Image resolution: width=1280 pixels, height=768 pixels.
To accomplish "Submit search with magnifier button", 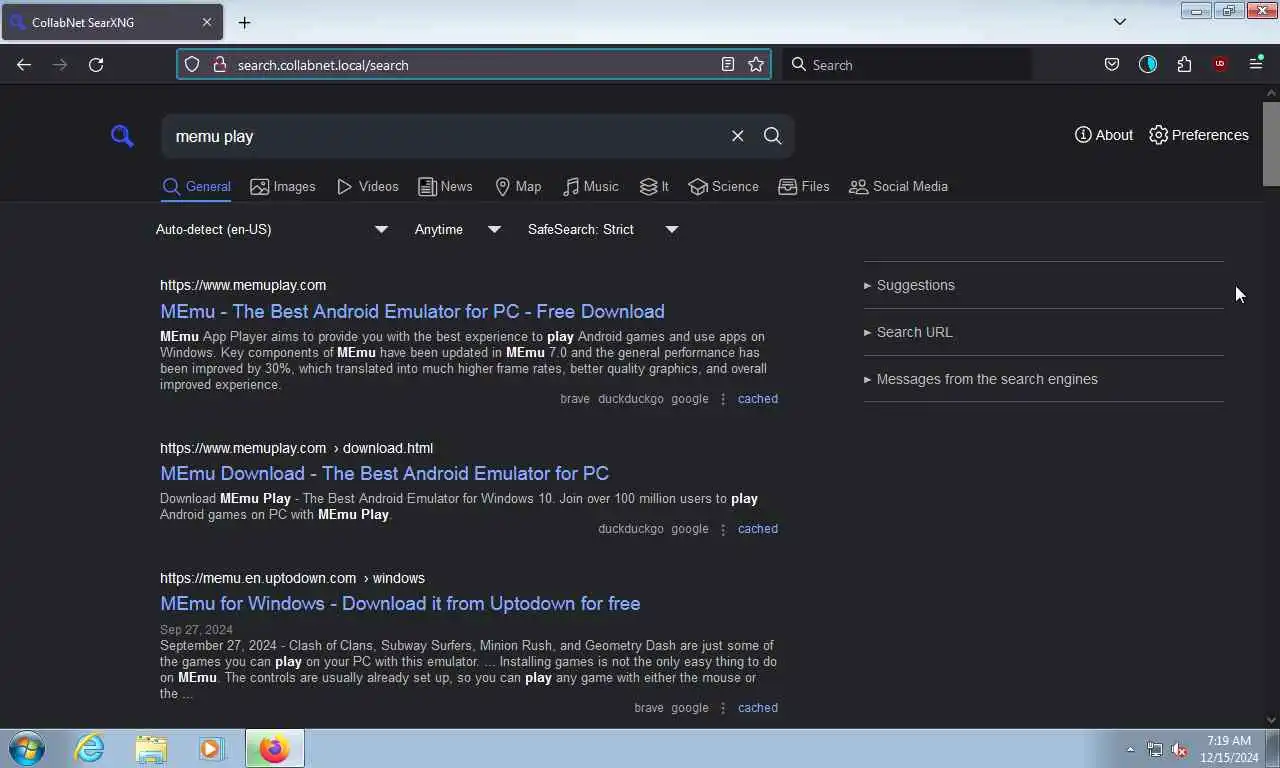I will [x=772, y=136].
